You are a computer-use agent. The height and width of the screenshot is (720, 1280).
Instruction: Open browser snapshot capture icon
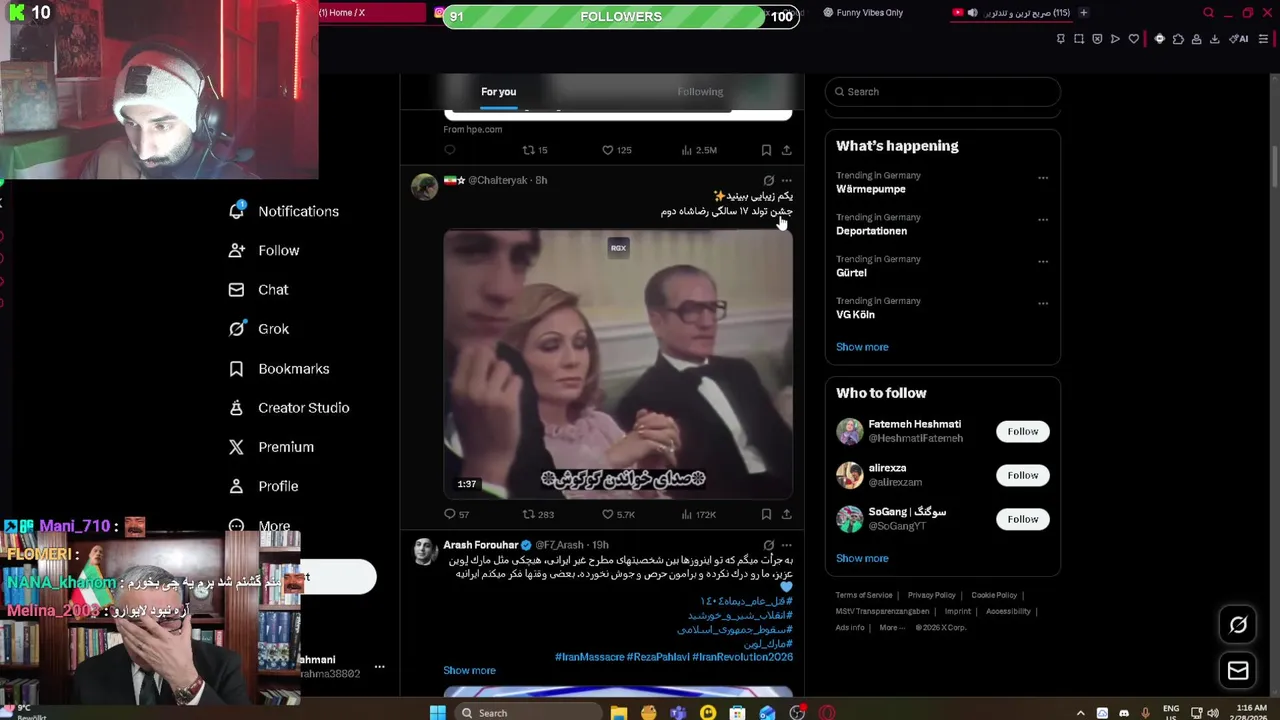pos(1079,39)
